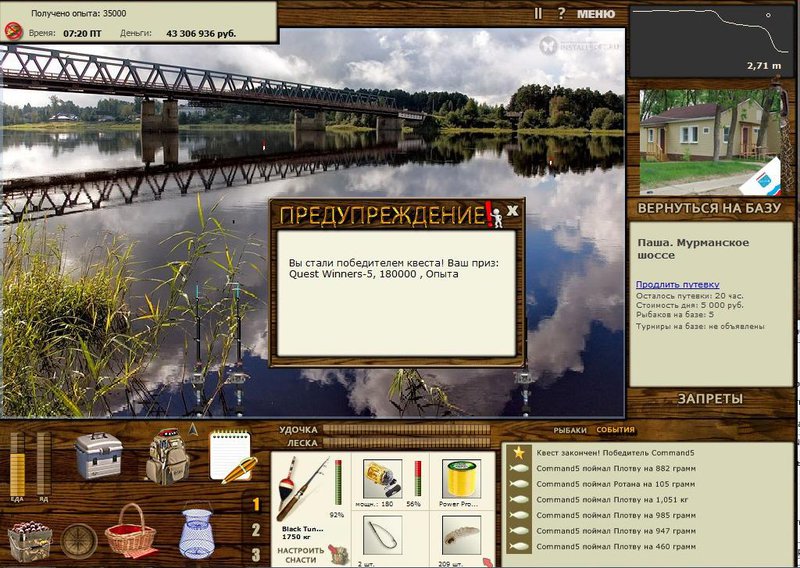Screen dimensions: 800x568
Task: Click the gold star next to Квест закончен
Action: (x=519, y=453)
